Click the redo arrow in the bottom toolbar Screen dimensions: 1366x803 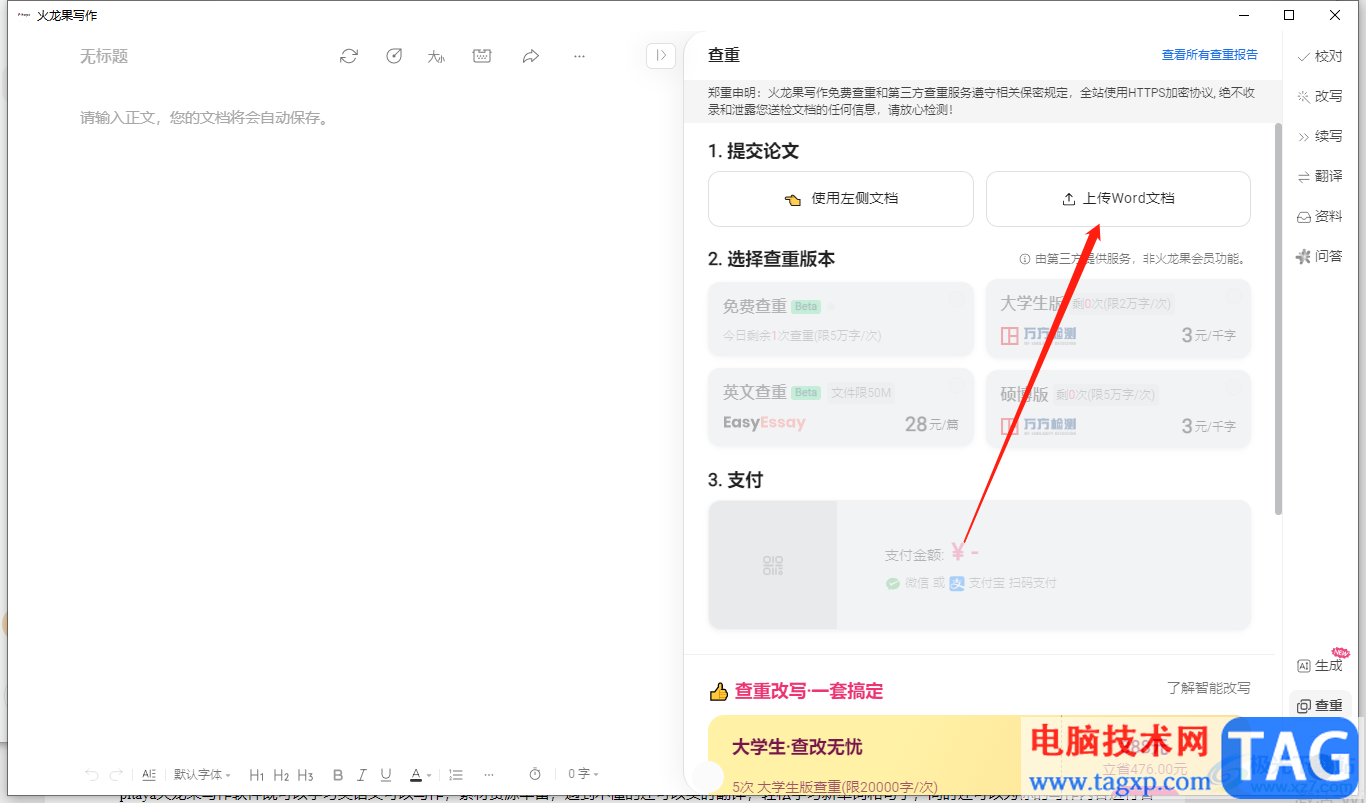pos(116,775)
